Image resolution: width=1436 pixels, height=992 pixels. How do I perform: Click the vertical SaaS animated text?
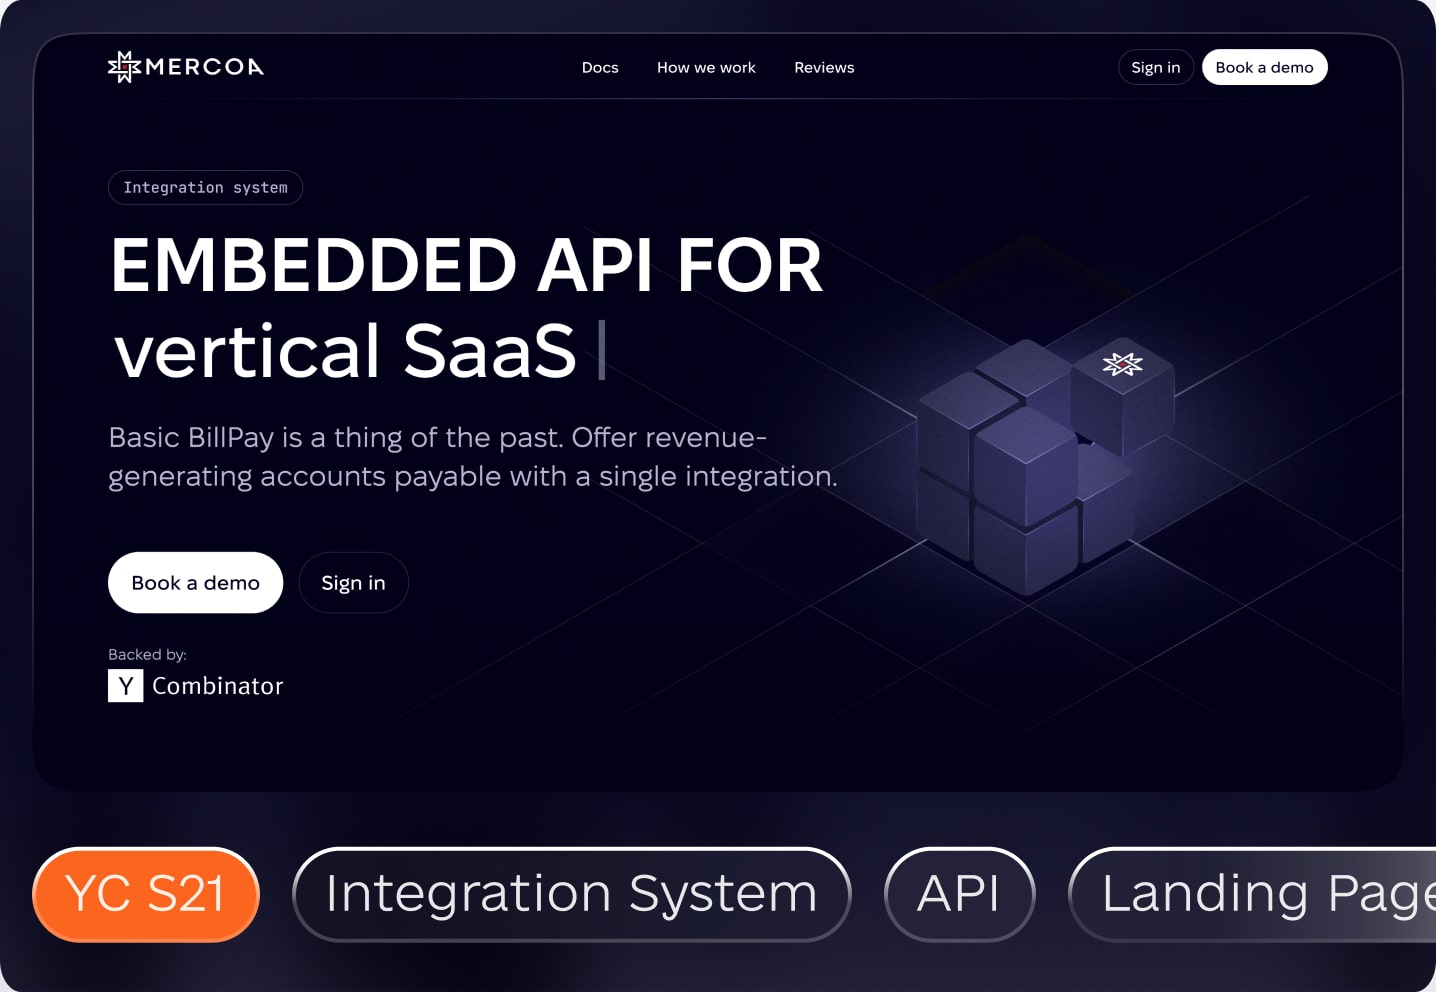coord(345,351)
